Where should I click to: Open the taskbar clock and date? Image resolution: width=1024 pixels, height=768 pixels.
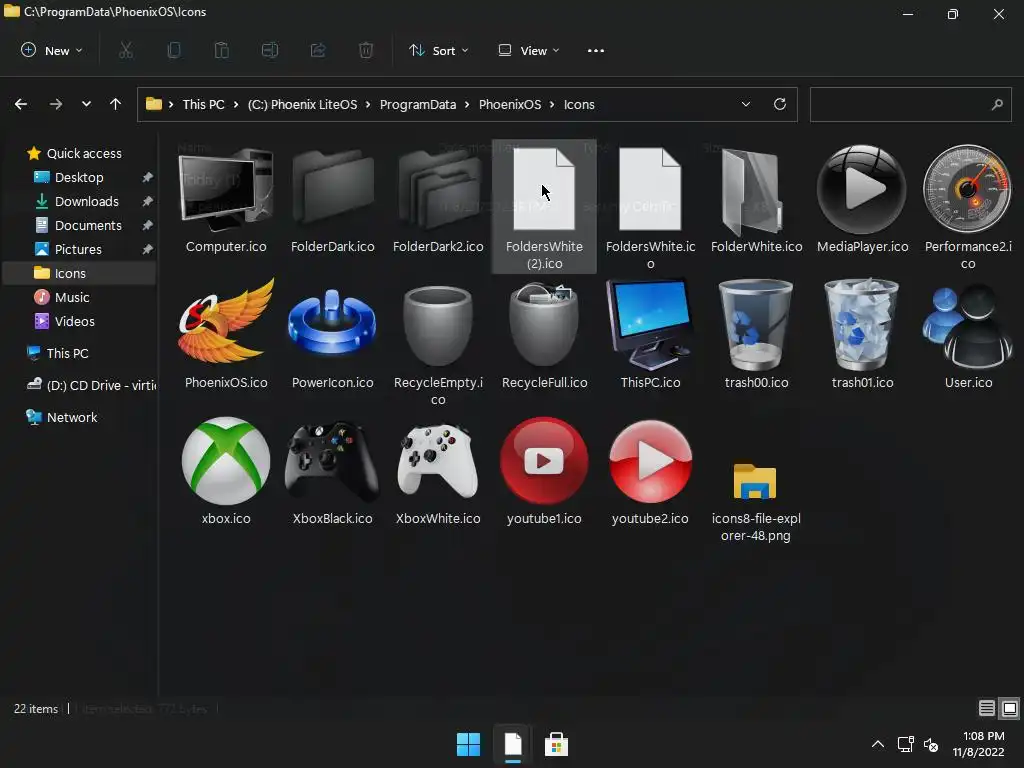[x=978, y=744]
